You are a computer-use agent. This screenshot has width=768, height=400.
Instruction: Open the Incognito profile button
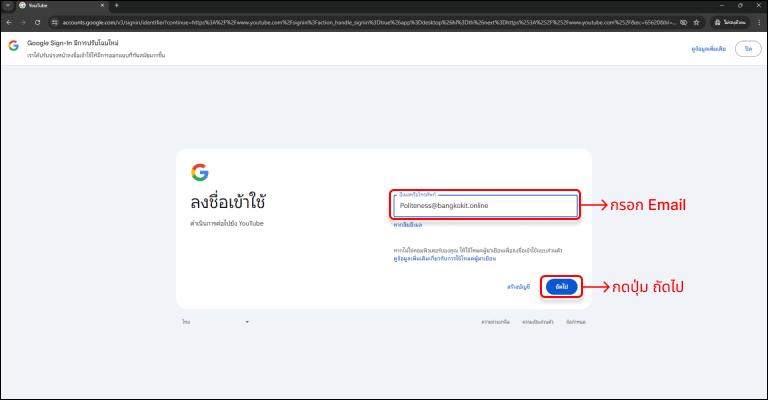click(x=730, y=23)
